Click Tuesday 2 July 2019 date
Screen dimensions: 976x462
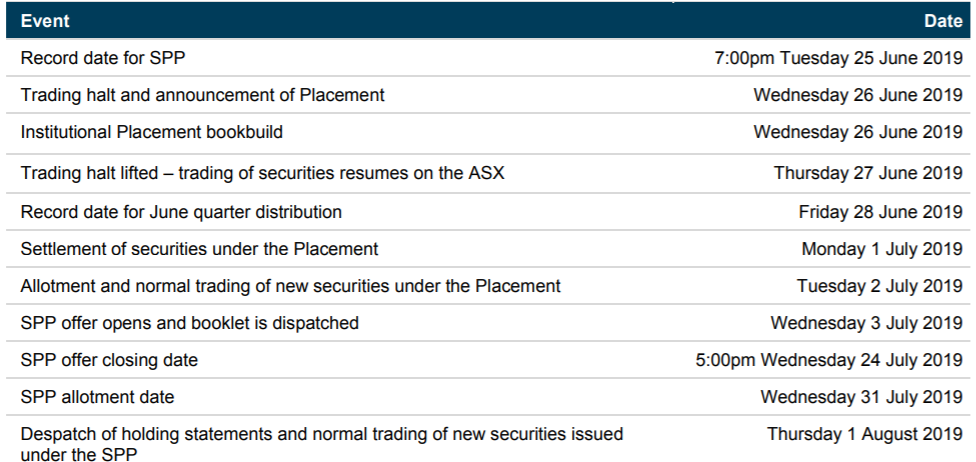point(880,286)
